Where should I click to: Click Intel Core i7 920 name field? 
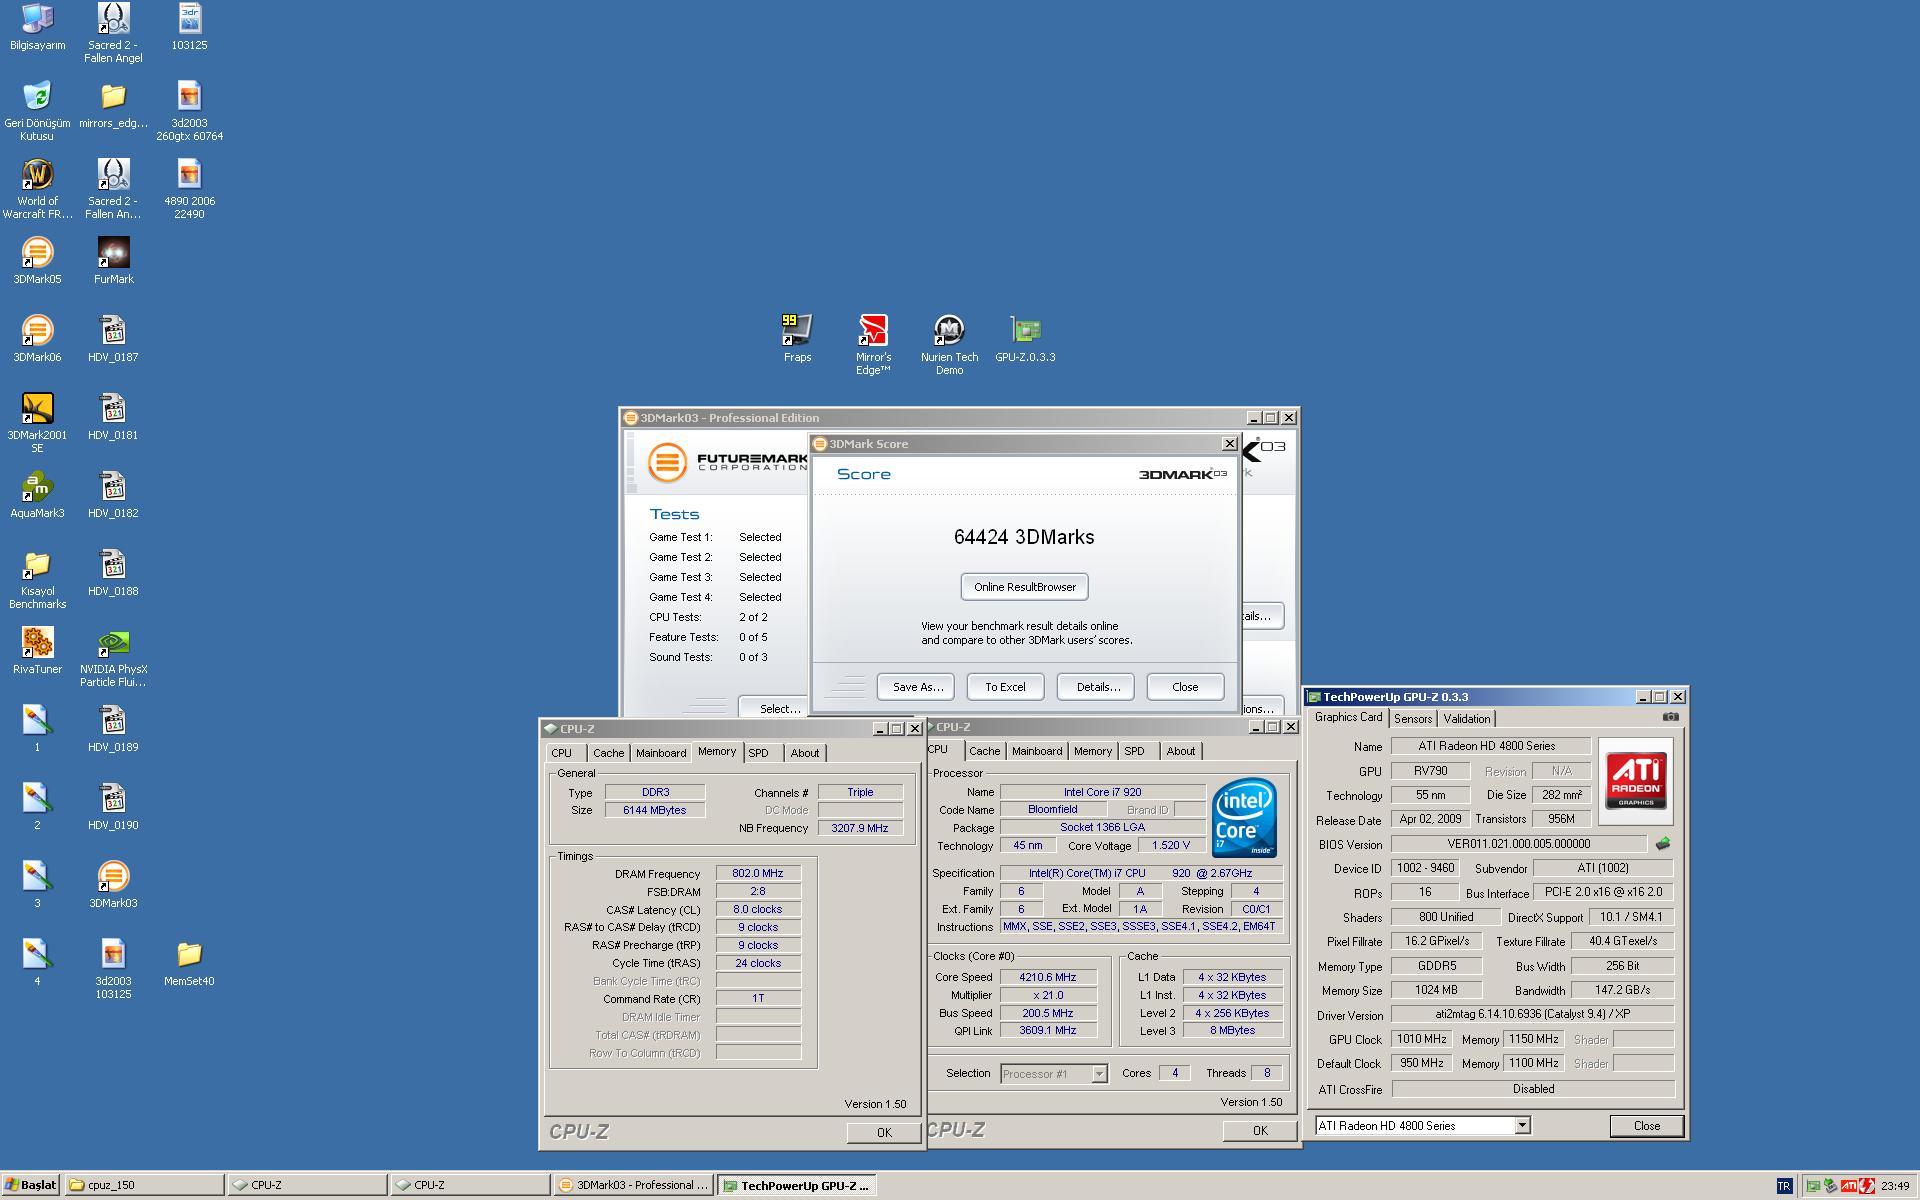coord(1102,792)
